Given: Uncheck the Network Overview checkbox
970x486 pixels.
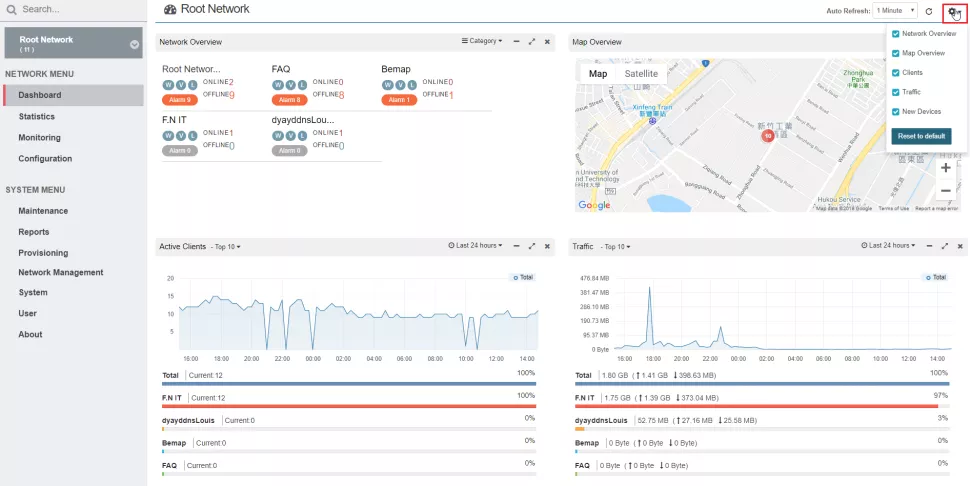Looking at the screenshot, I should (x=895, y=34).
